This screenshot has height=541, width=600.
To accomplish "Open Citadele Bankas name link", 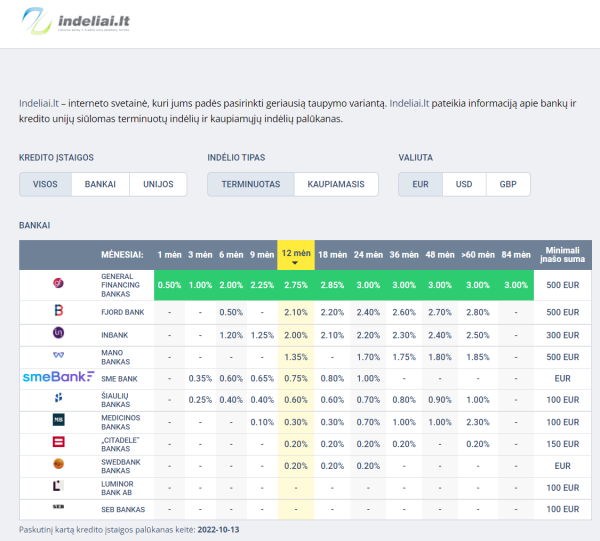I will coord(120,444).
